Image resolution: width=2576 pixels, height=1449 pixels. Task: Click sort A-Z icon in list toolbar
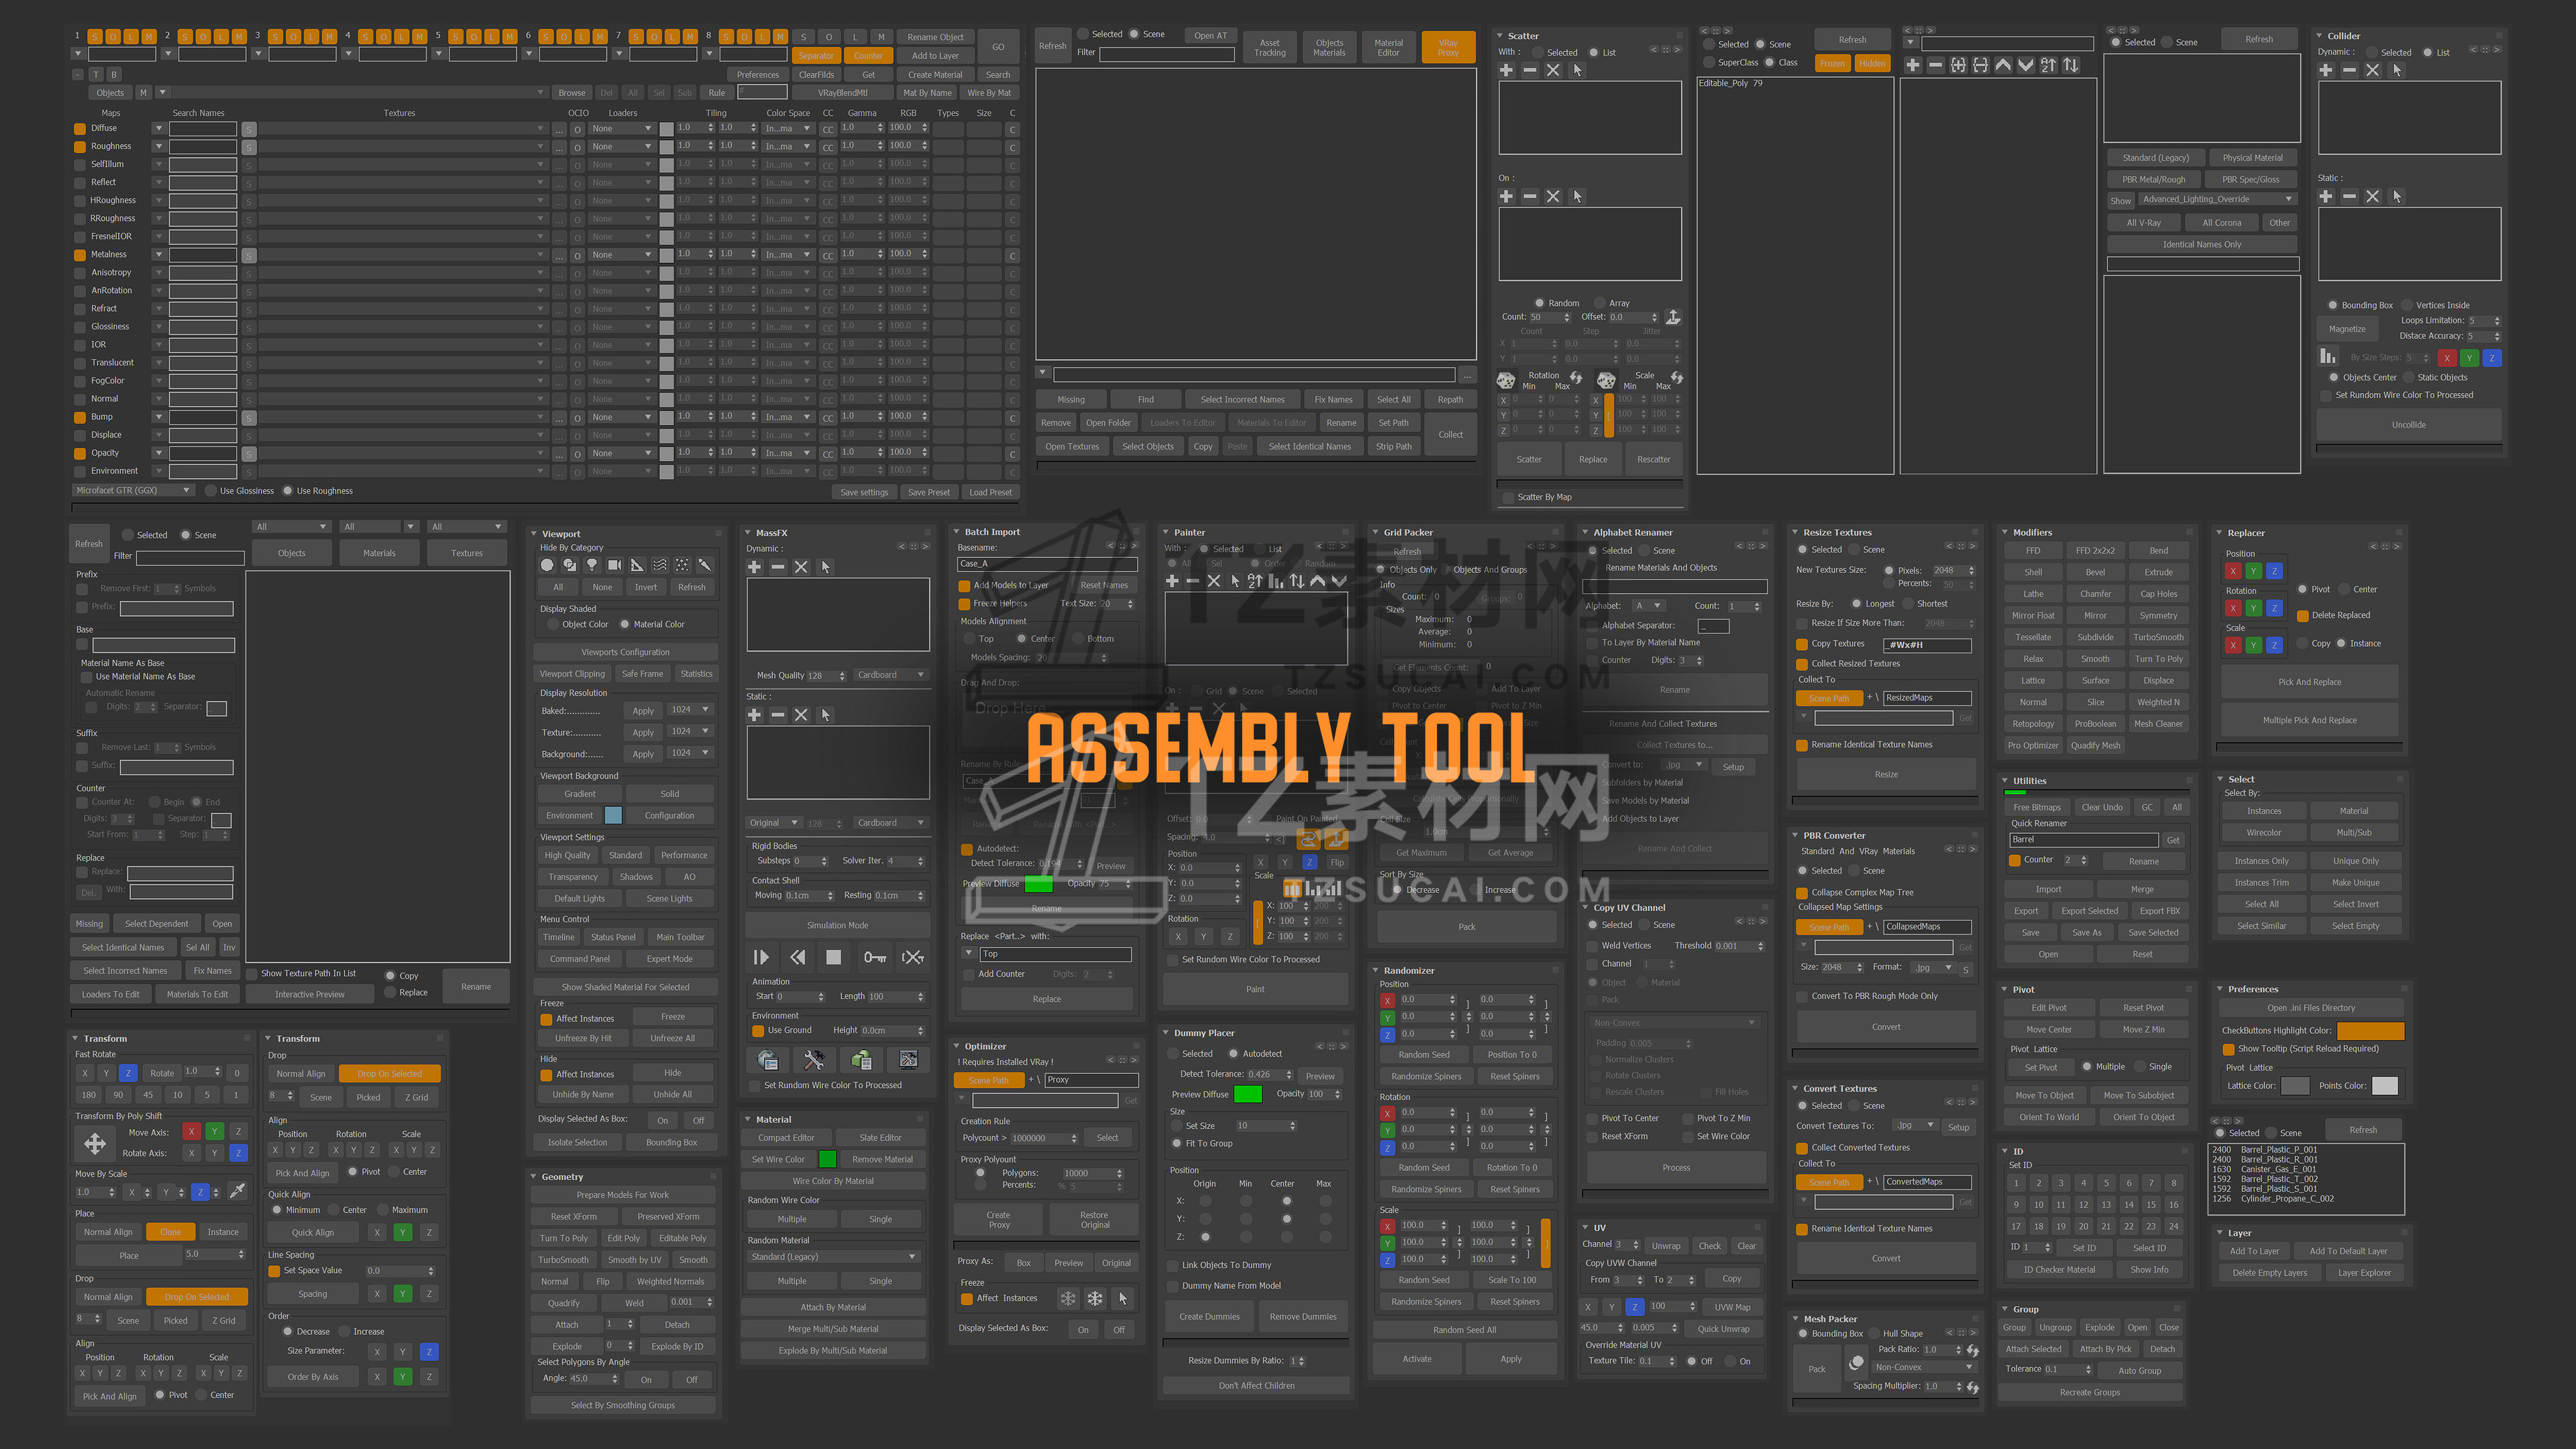(x=2048, y=65)
